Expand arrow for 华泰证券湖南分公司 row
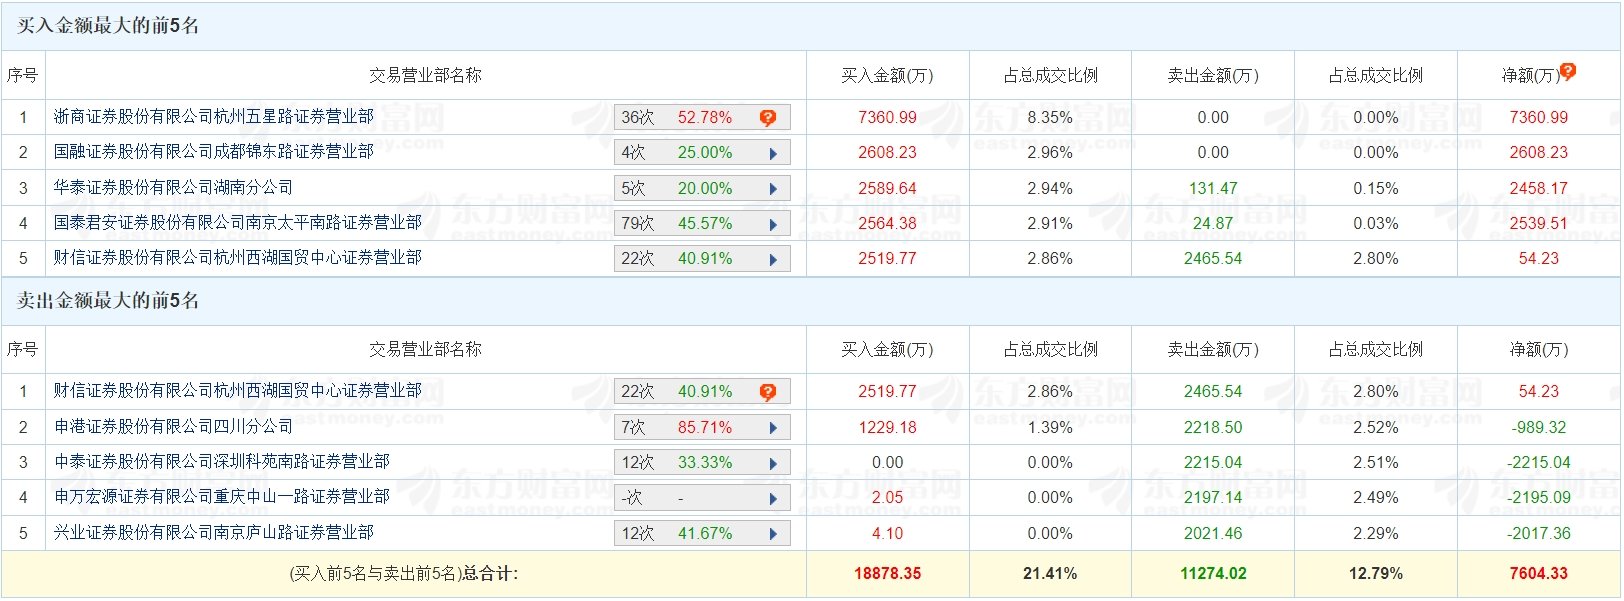Image resolution: width=1624 pixels, height=601 pixels. (773, 189)
